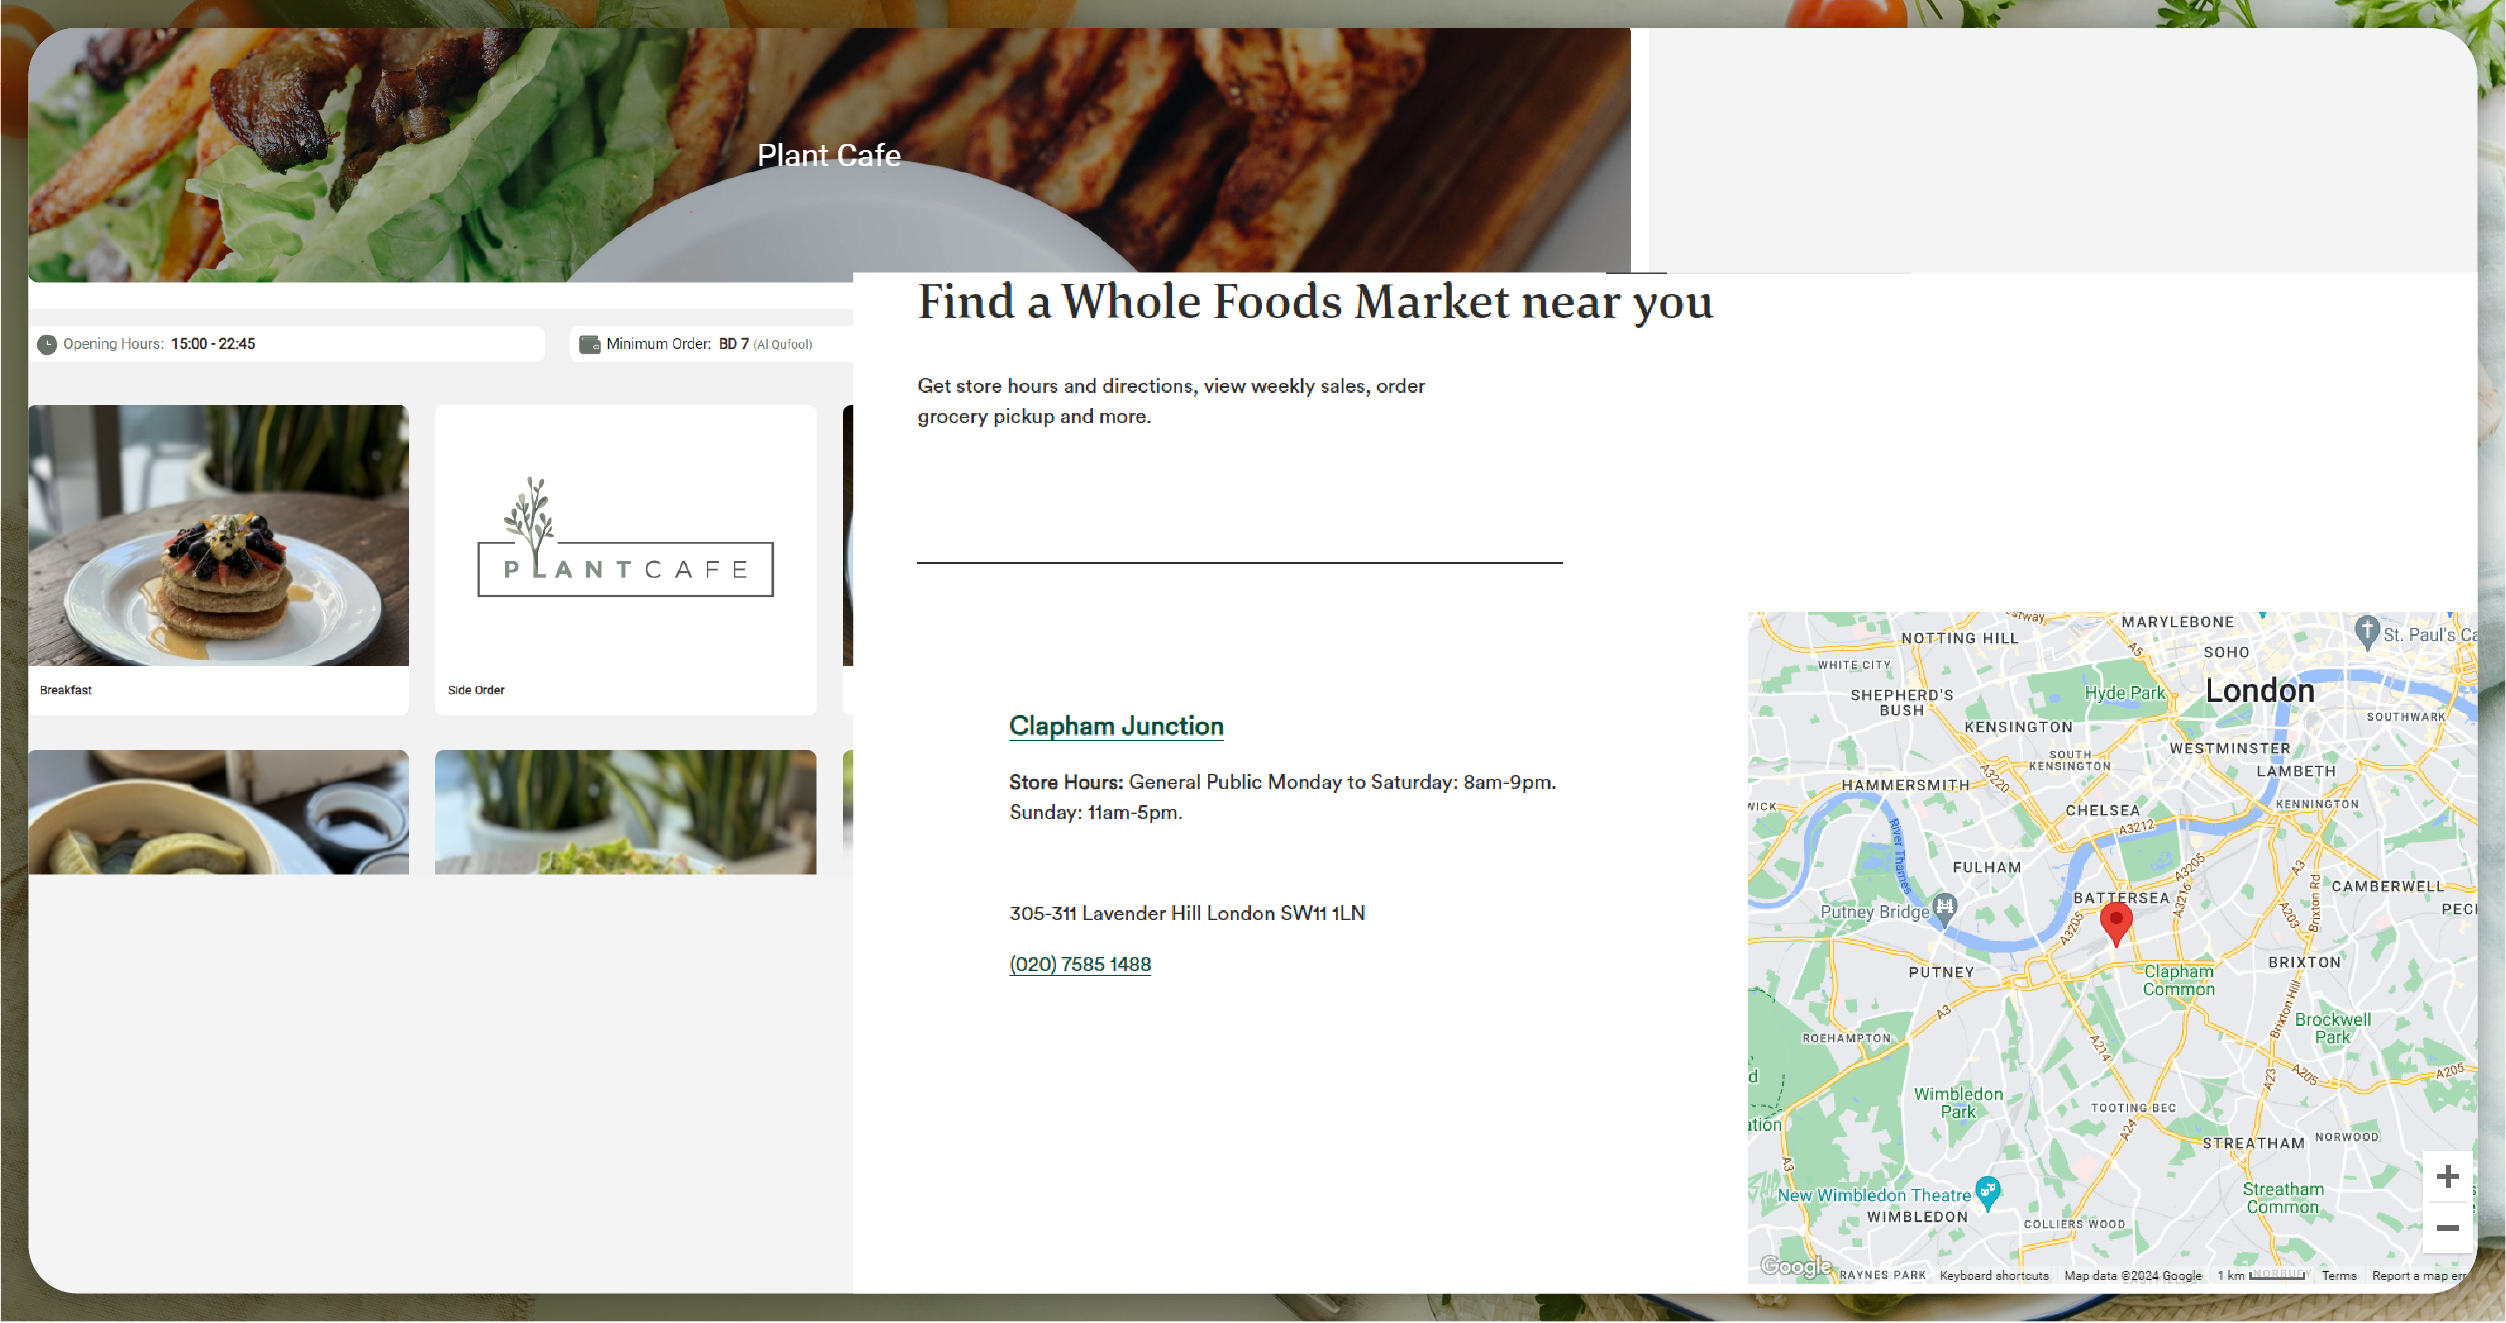Click the map zoom in plus button

coord(2447,1177)
